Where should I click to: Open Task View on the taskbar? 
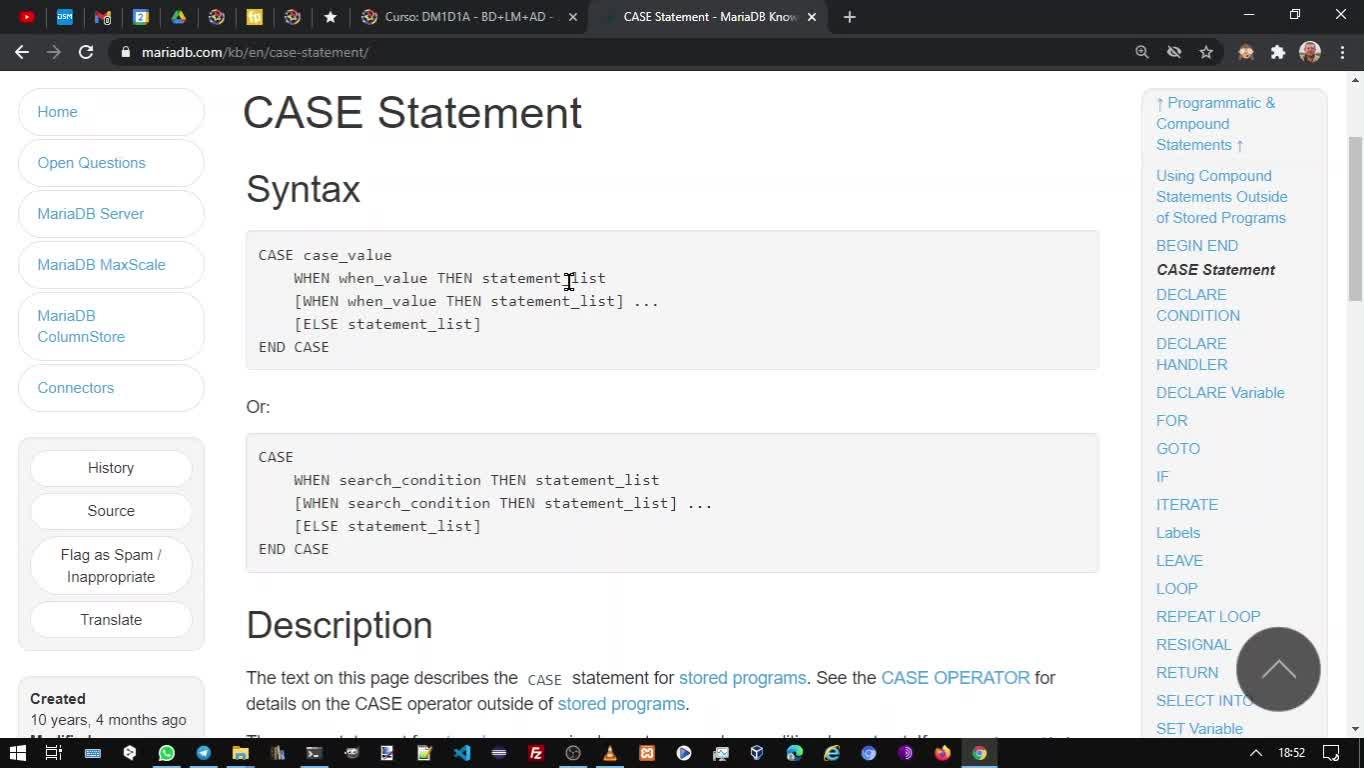(54, 753)
